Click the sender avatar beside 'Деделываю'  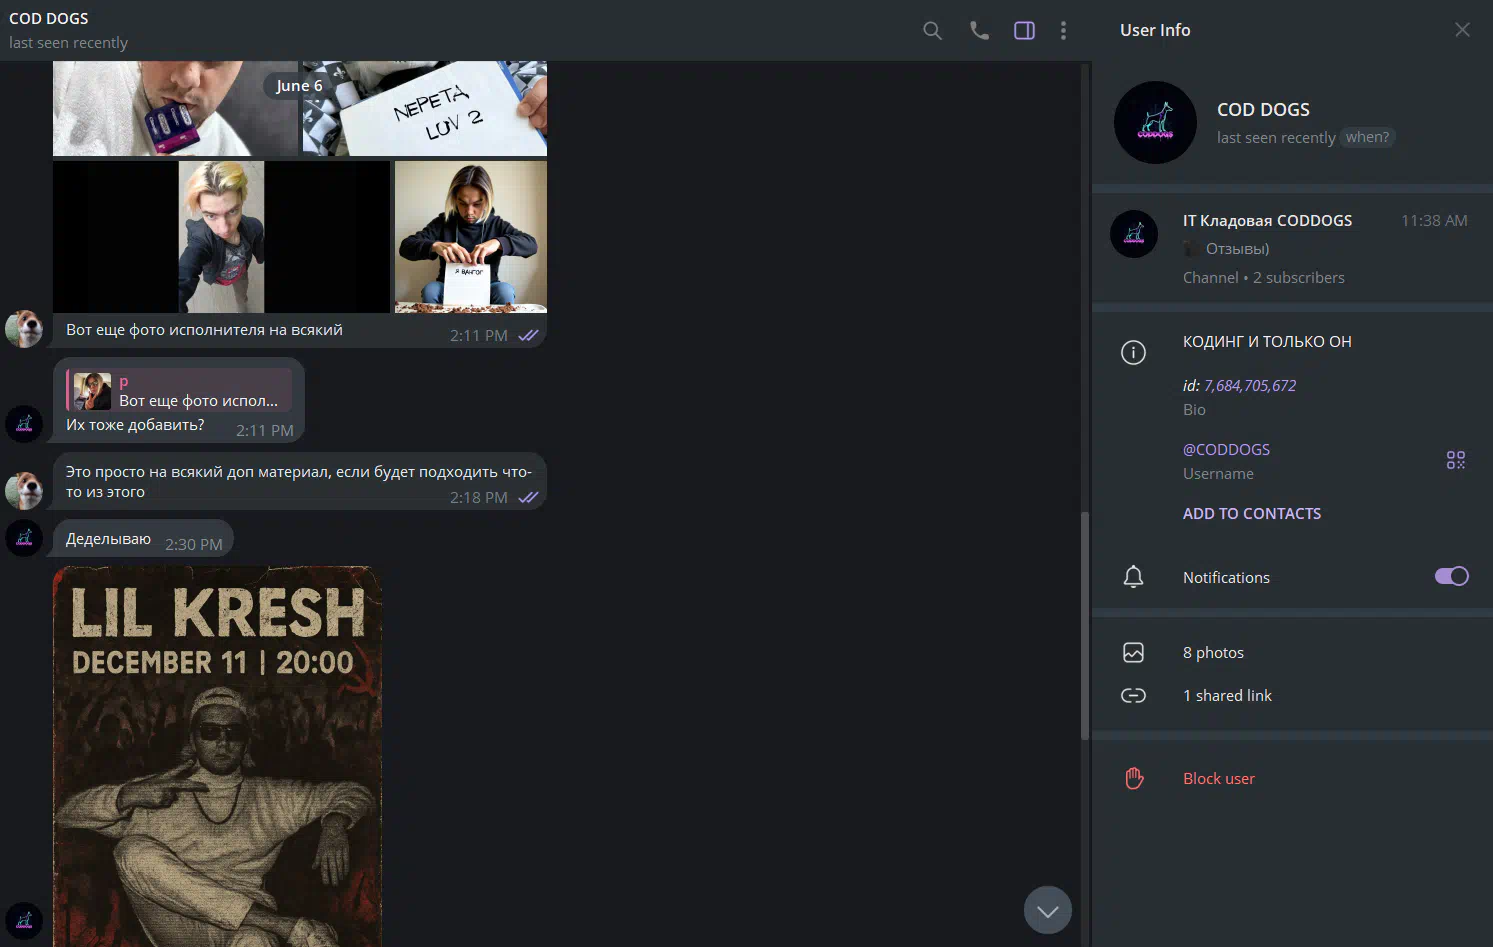point(24,538)
